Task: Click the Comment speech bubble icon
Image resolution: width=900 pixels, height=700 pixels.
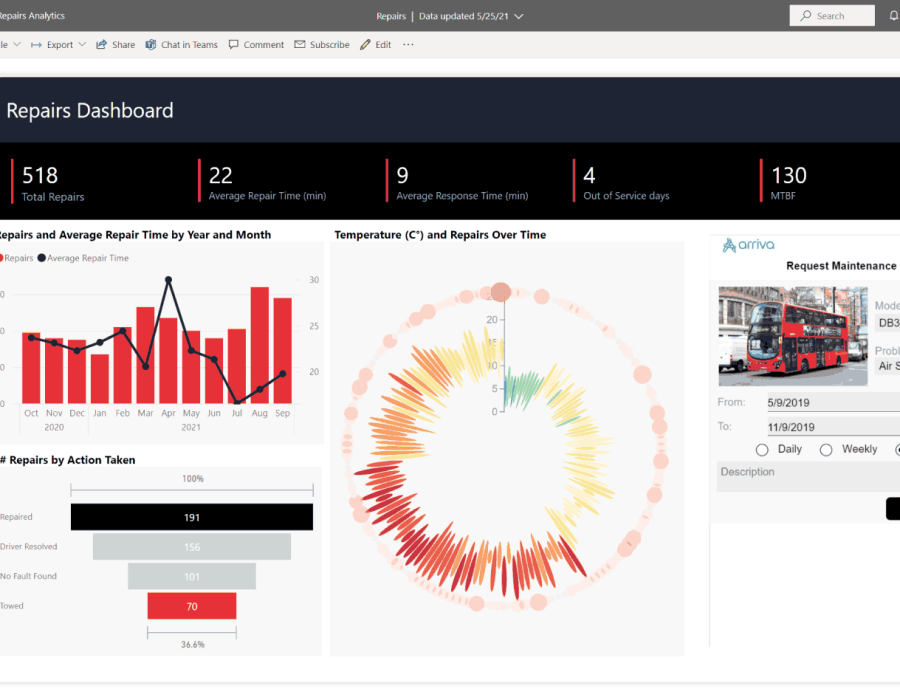Action: 234,45
